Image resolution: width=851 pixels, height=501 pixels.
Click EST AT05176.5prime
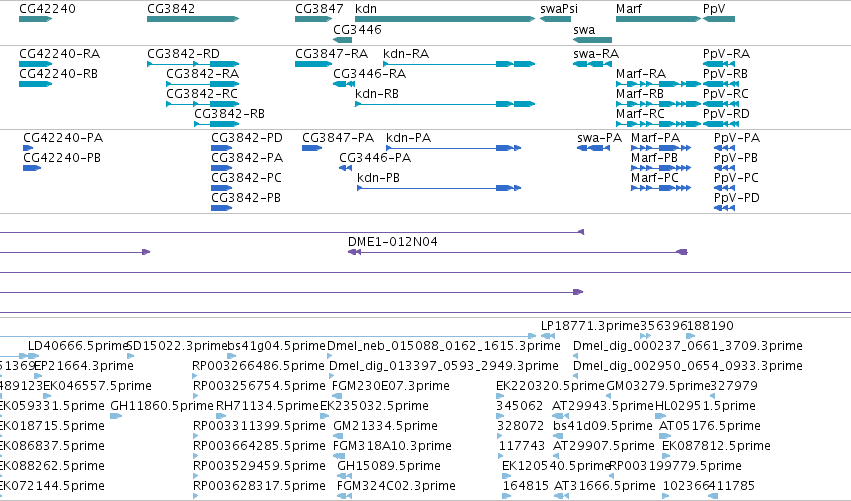click(665, 436)
